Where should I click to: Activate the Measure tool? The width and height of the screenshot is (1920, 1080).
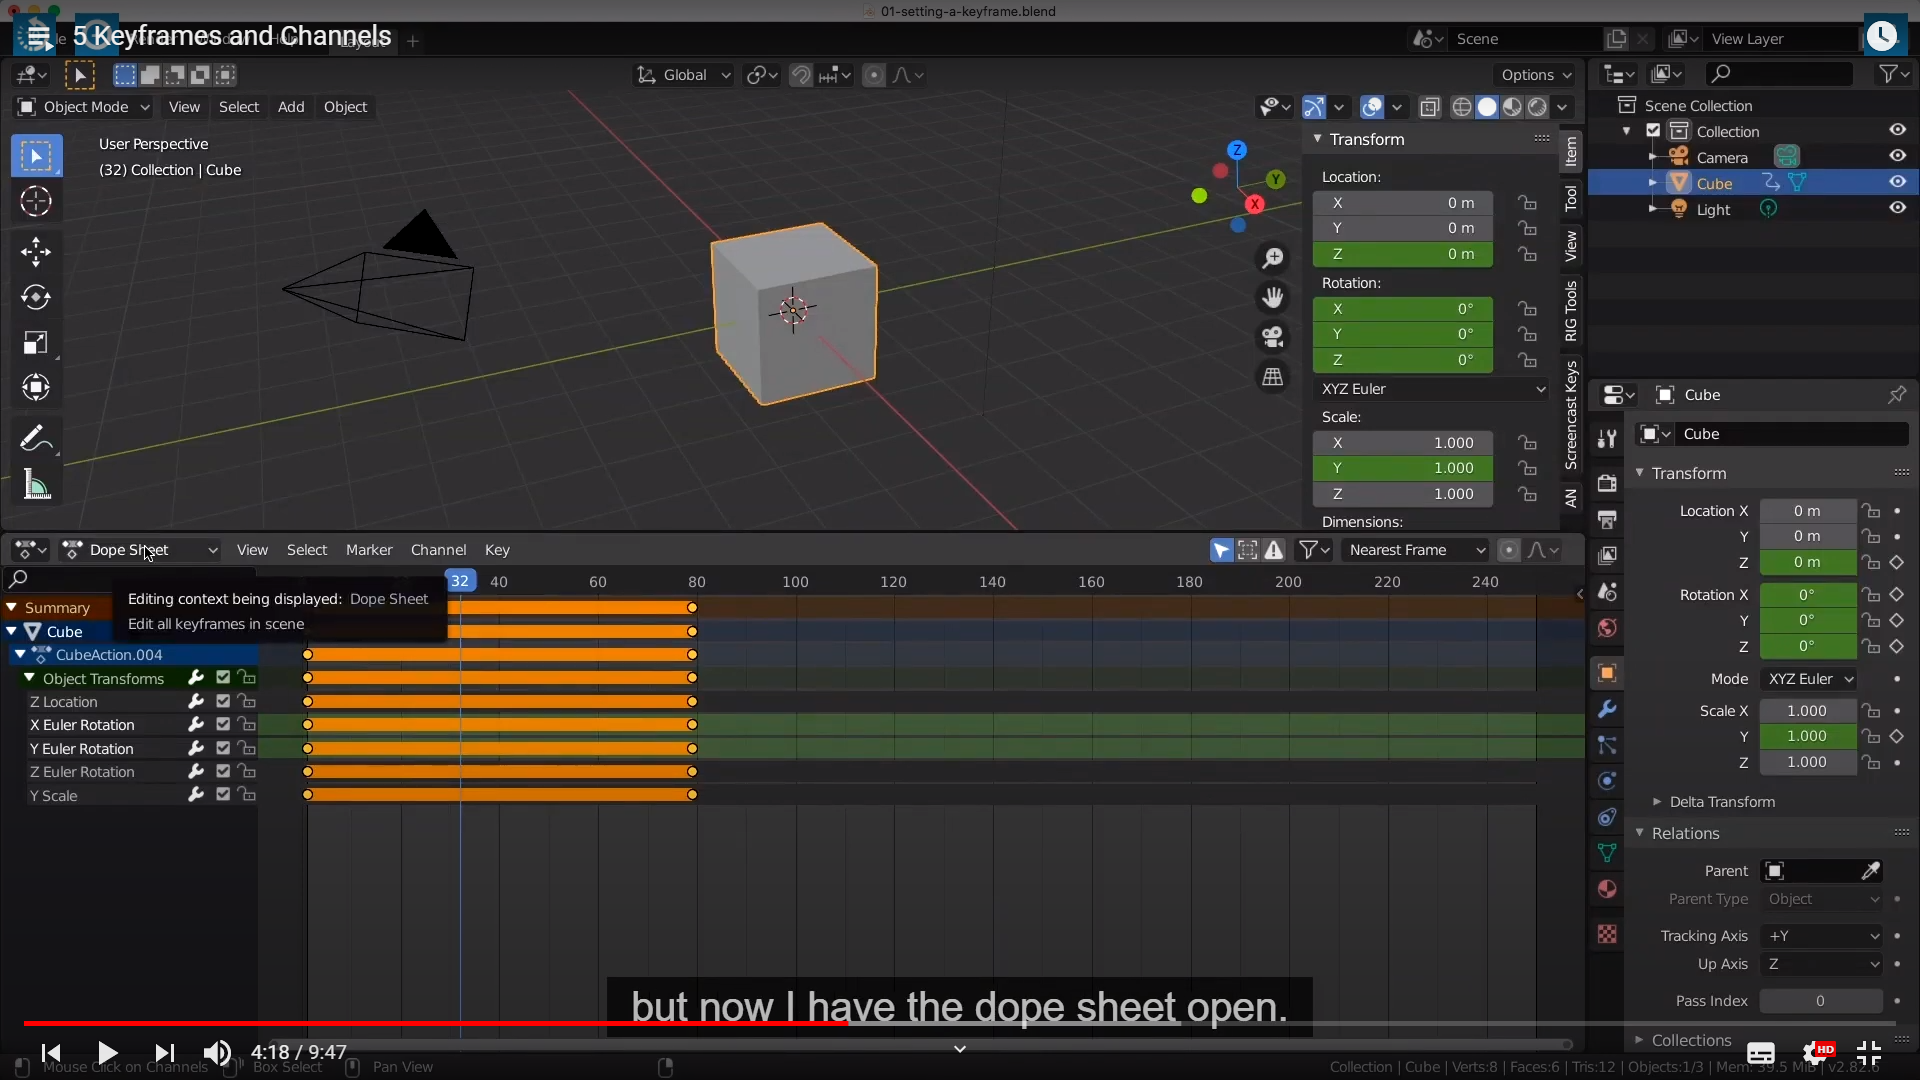point(36,486)
